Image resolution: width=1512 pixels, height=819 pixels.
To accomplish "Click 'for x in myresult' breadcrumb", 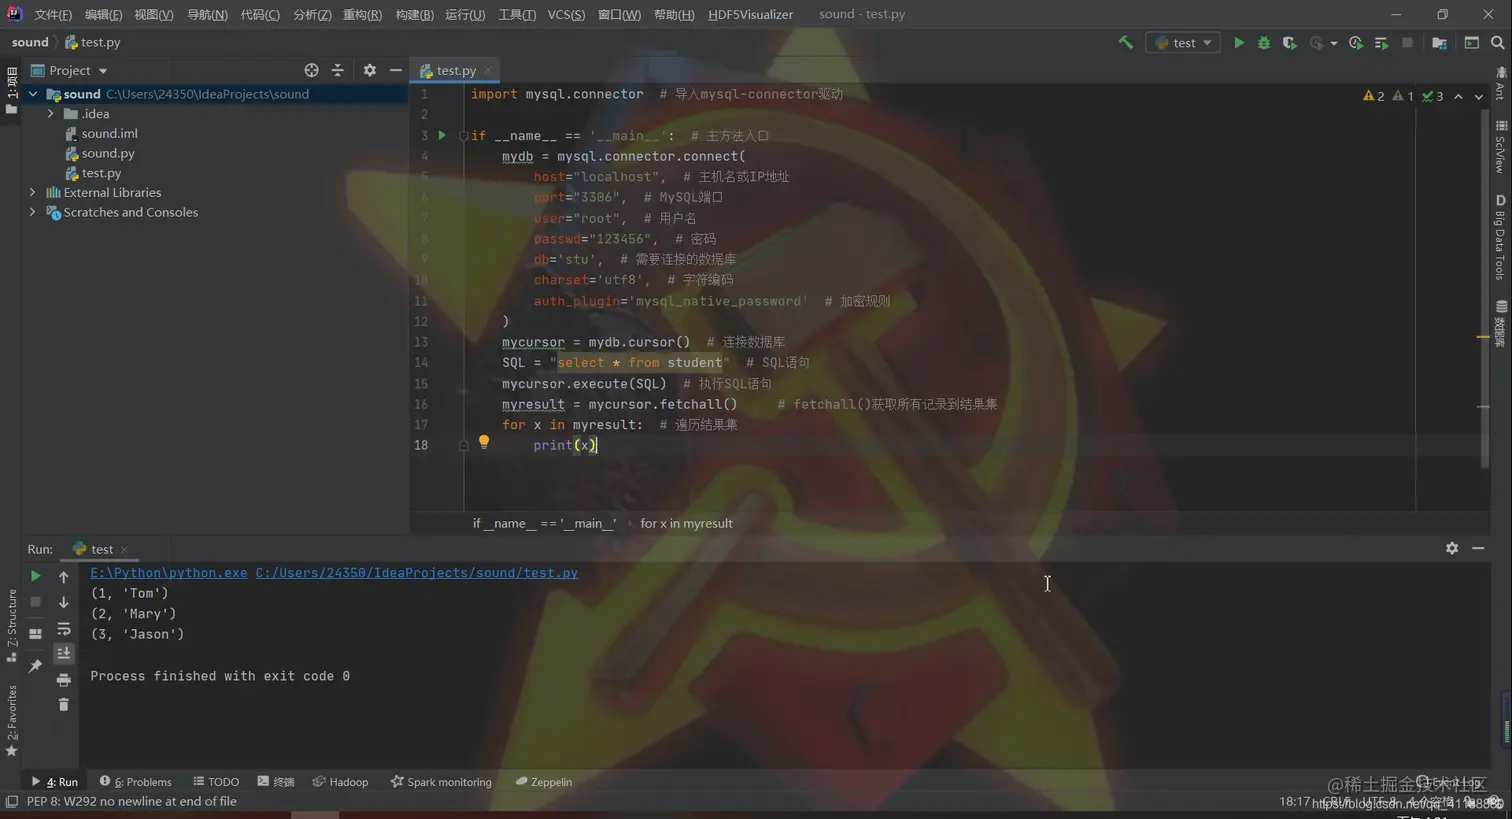I will click(686, 523).
